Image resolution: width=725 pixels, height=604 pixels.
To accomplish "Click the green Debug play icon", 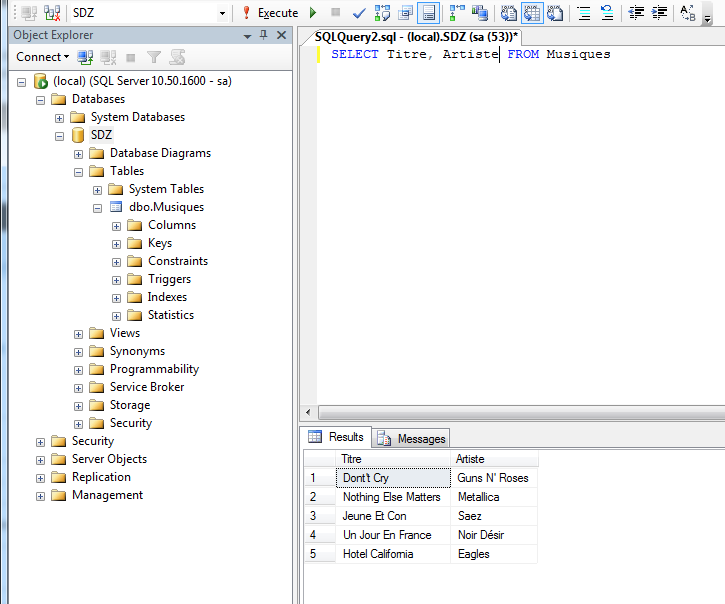I will pyautogui.click(x=313, y=13).
